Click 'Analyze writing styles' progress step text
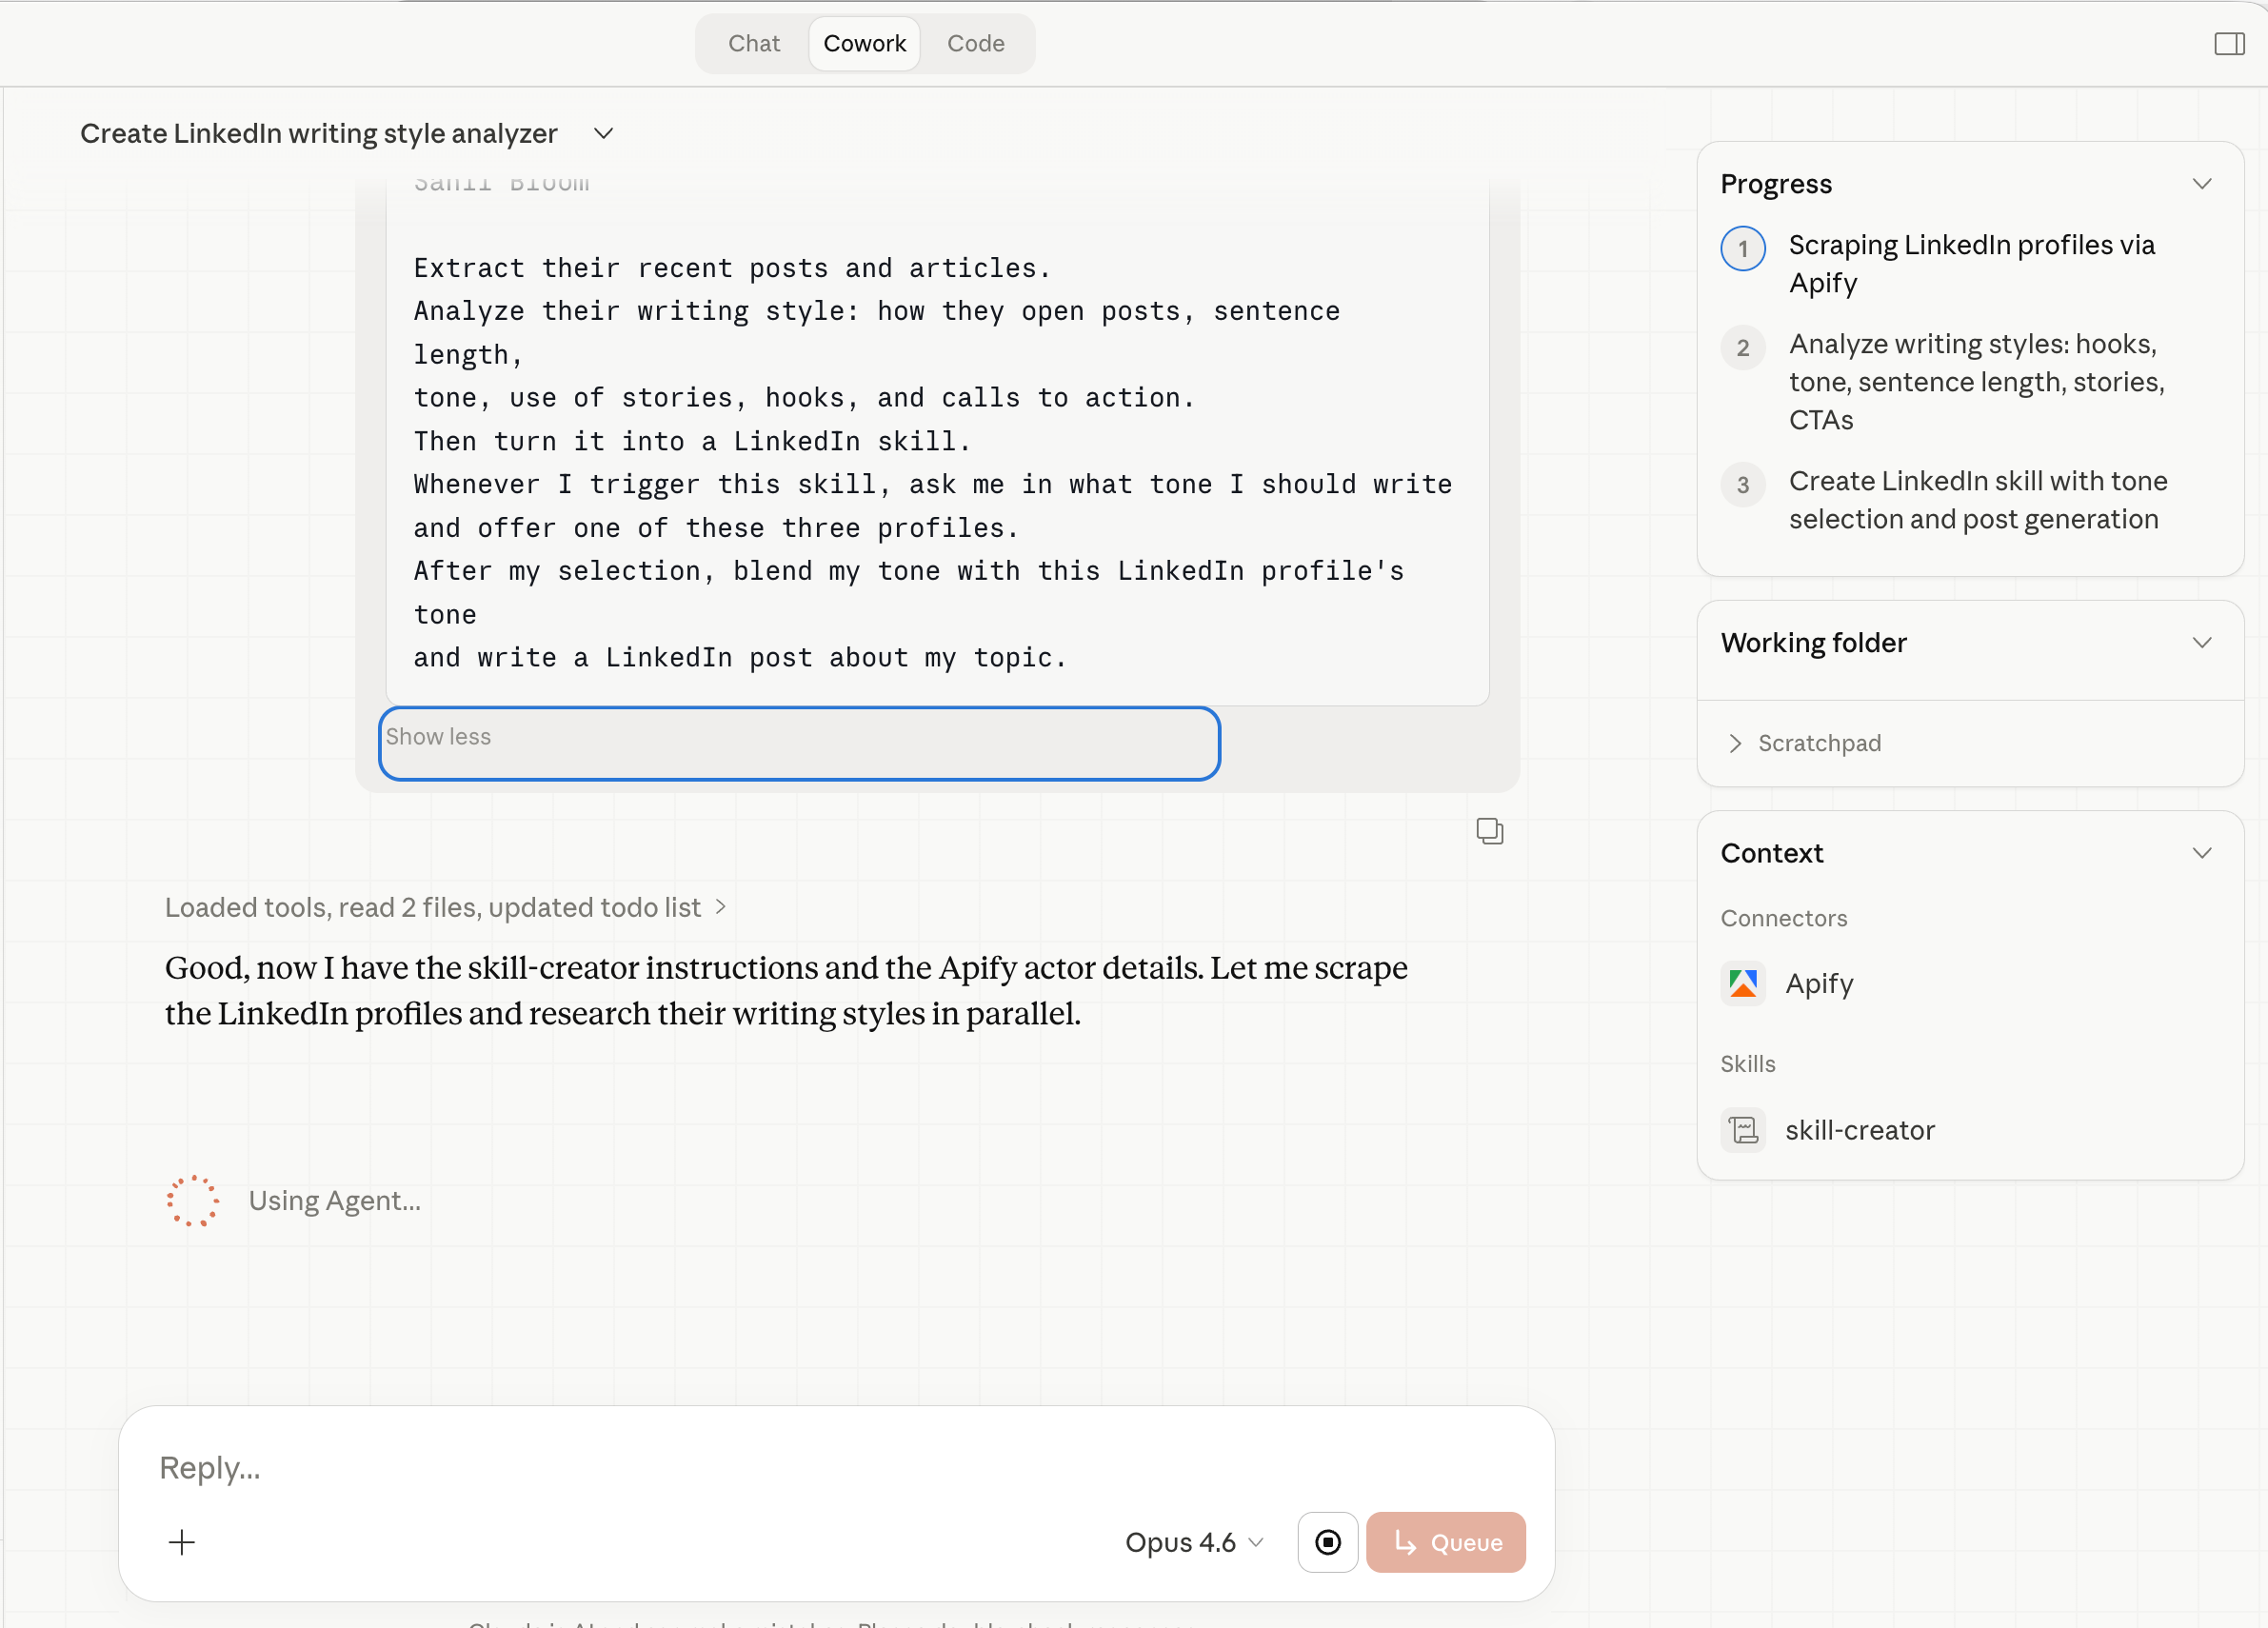Viewport: 2268px width, 1628px height. (1977, 382)
